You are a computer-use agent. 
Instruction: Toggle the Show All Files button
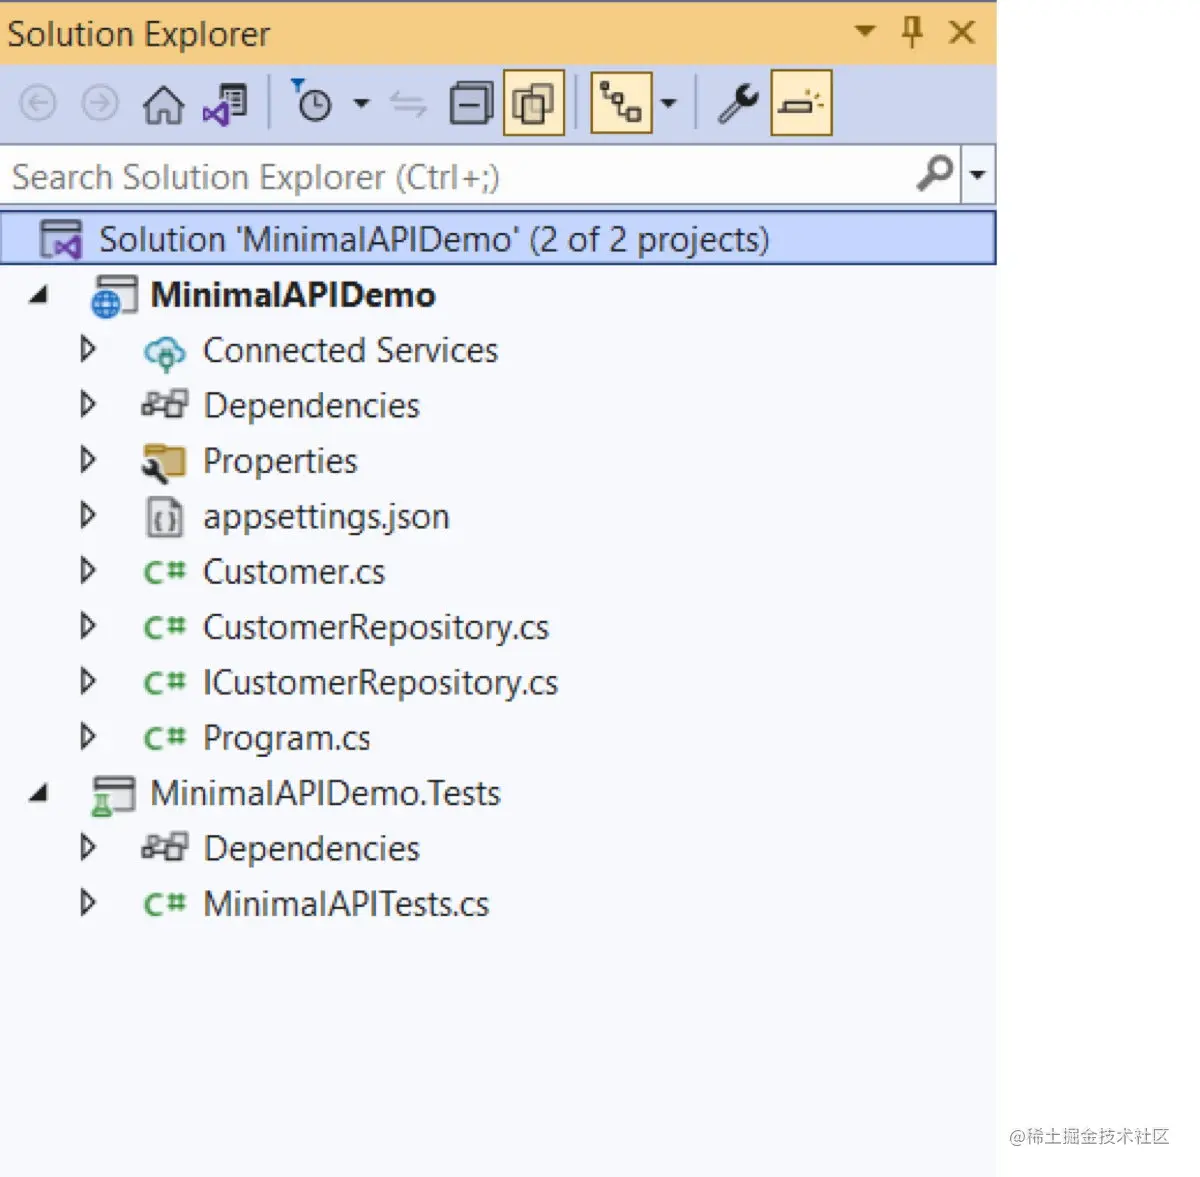[x=533, y=103]
